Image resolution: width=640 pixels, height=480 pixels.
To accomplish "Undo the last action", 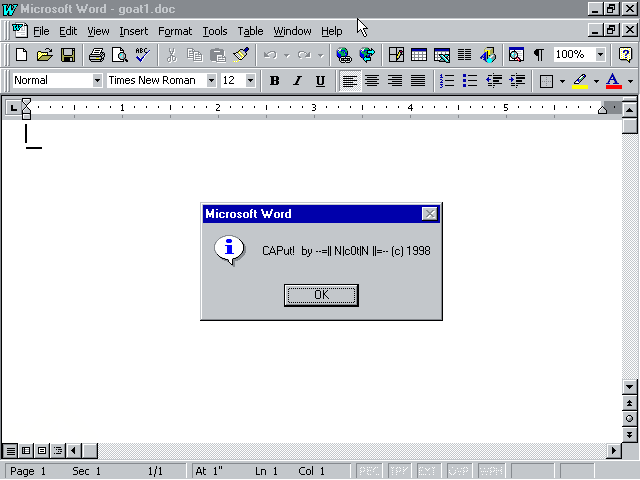I will pos(270,55).
